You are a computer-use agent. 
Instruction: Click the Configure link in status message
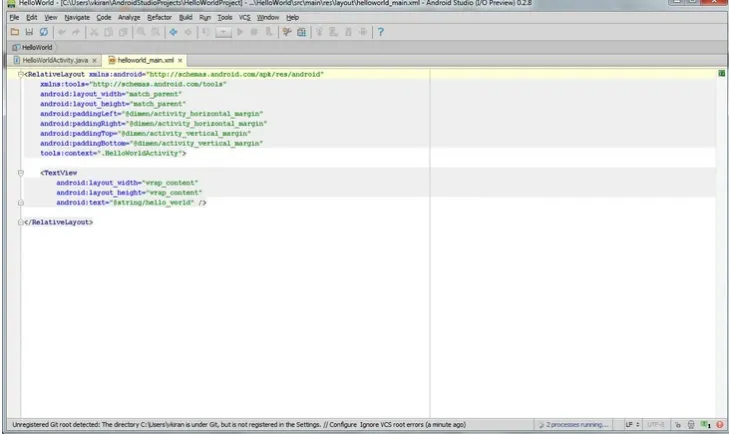point(343,425)
